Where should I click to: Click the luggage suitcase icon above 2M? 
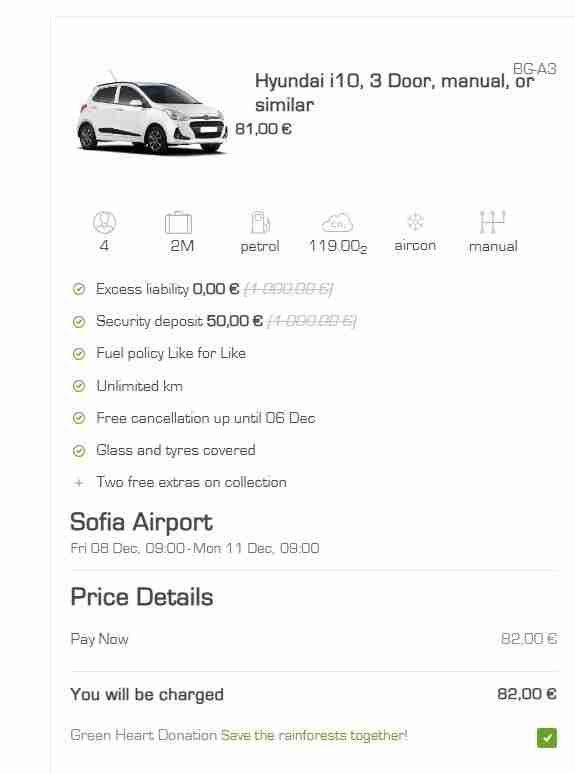(x=178, y=223)
